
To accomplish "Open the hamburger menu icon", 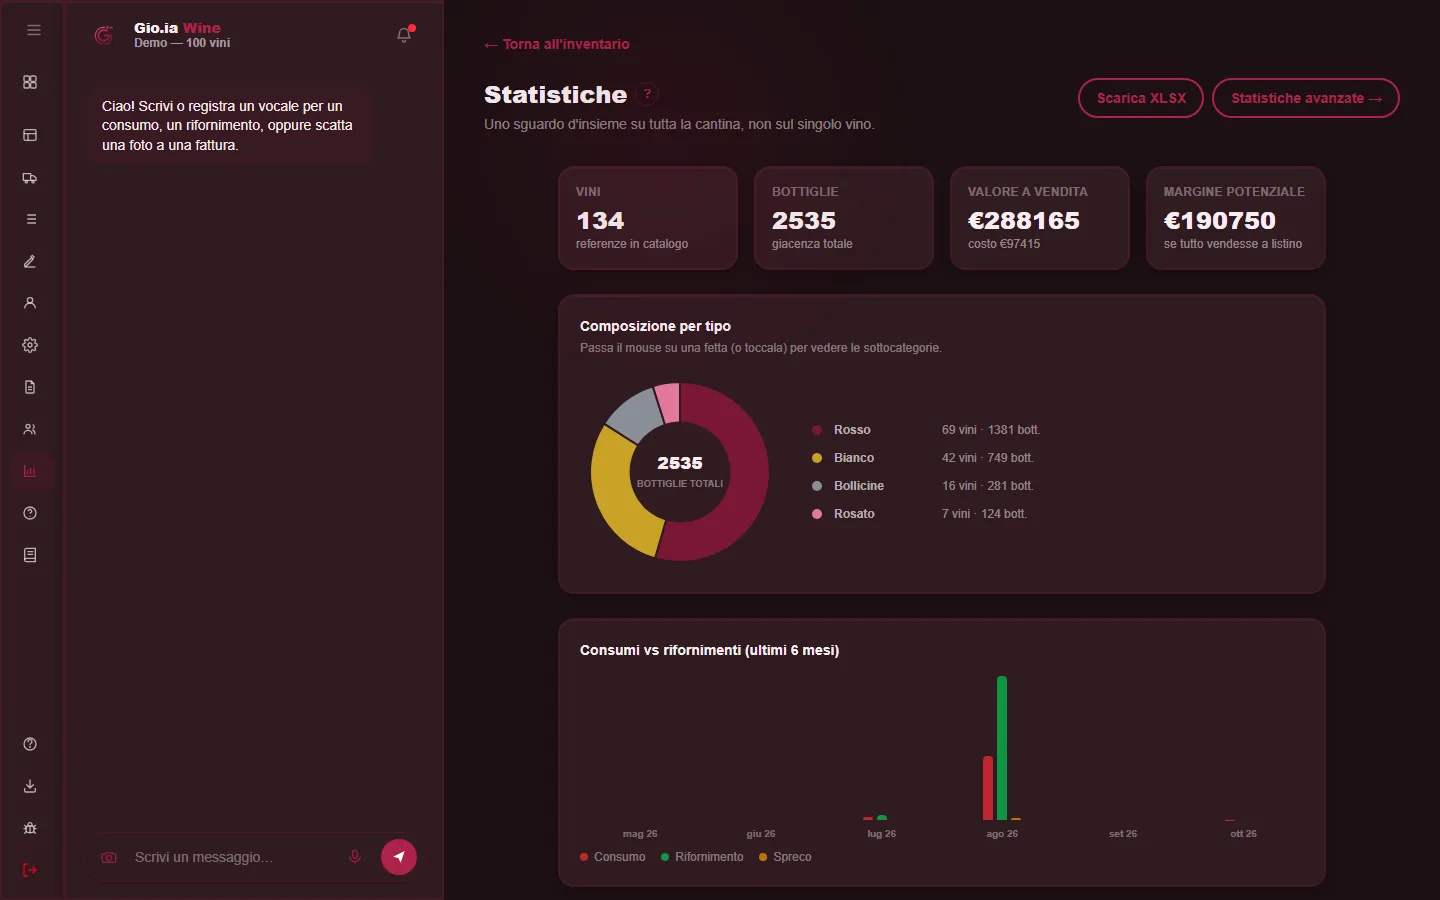I will click(x=33, y=30).
